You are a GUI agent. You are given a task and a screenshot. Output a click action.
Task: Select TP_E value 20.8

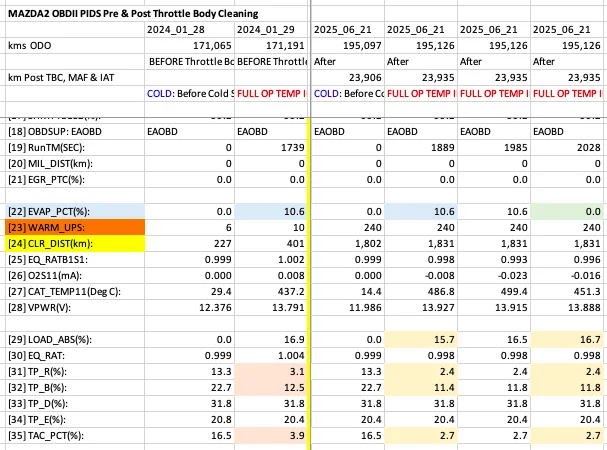(189, 419)
